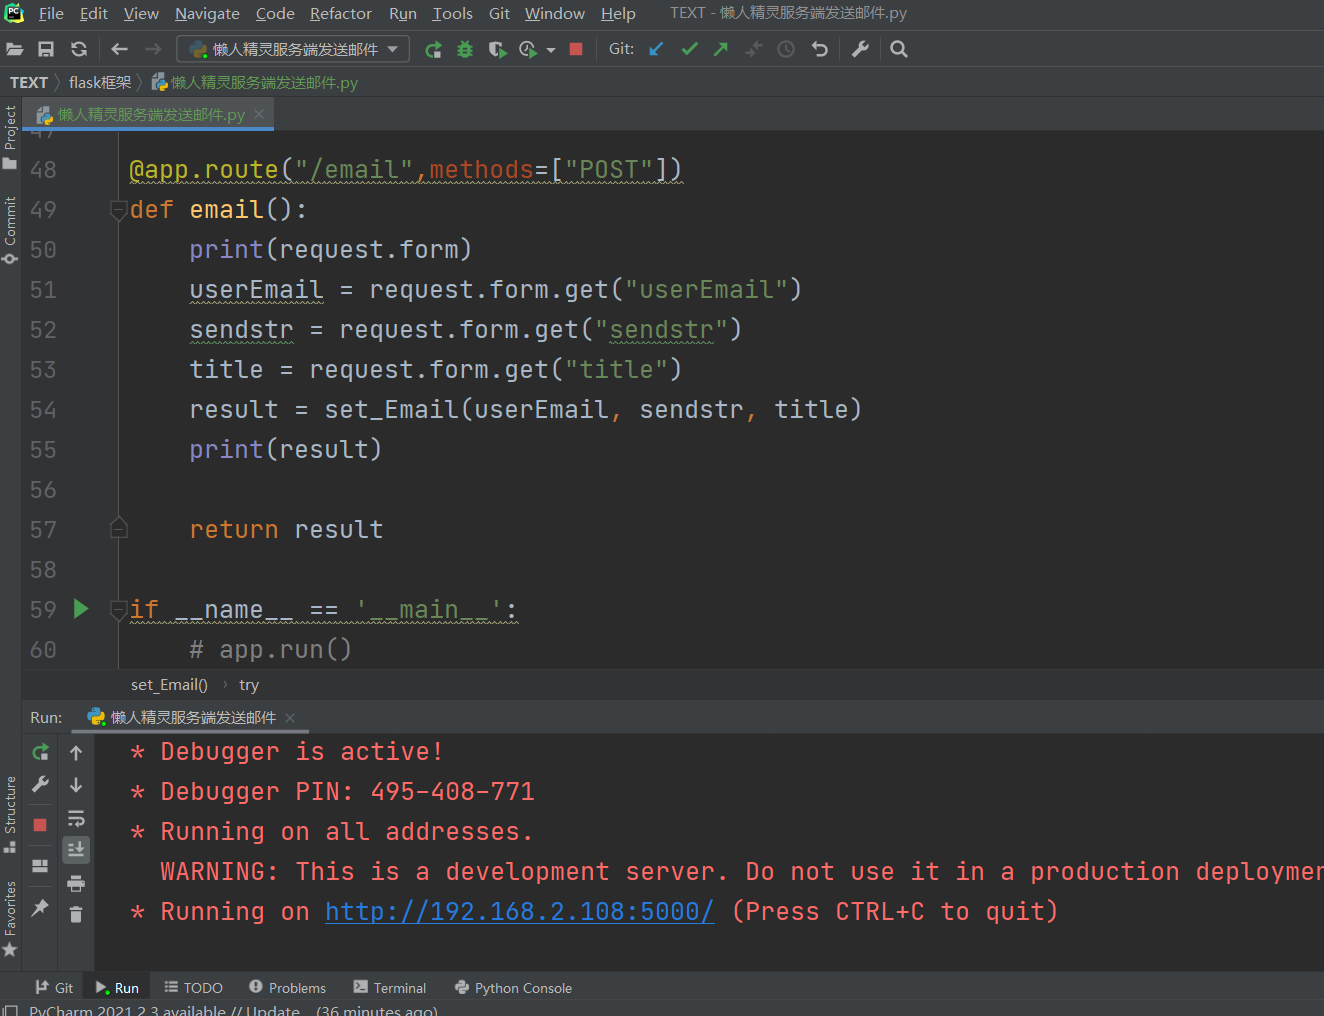Open http://192.168.2.108:5000/ link

[520, 911]
